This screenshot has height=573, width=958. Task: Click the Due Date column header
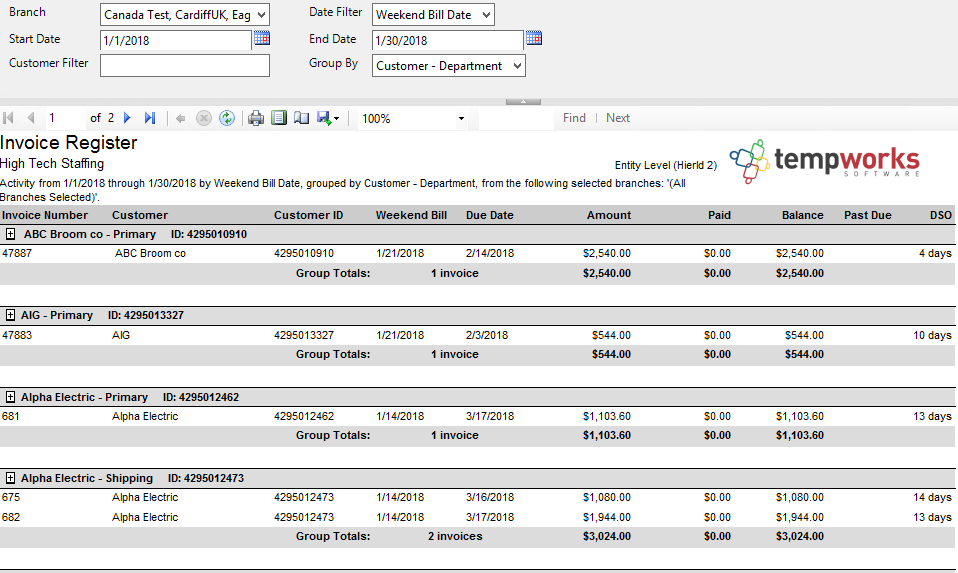point(489,215)
